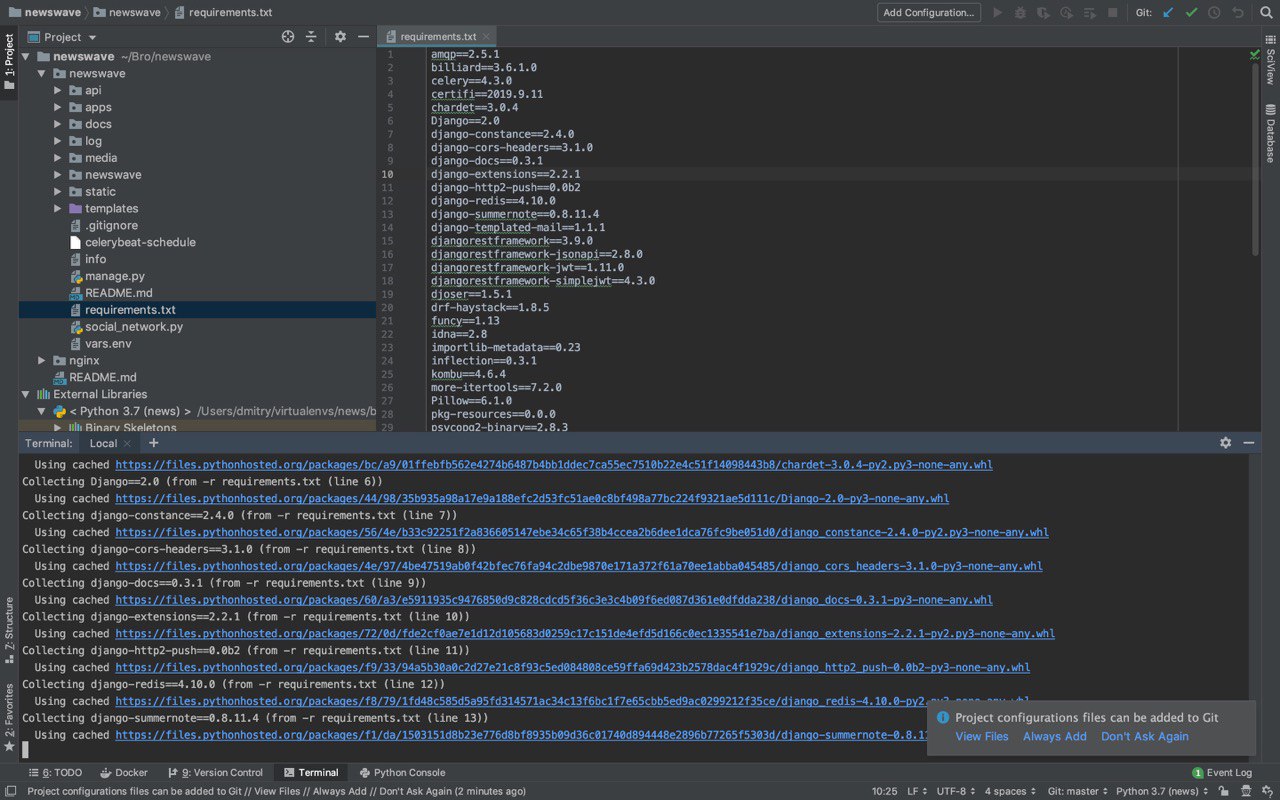The image size is (1280, 800).
Task: Click the Terminal tab in bottom bar
Action: click(311, 772)
